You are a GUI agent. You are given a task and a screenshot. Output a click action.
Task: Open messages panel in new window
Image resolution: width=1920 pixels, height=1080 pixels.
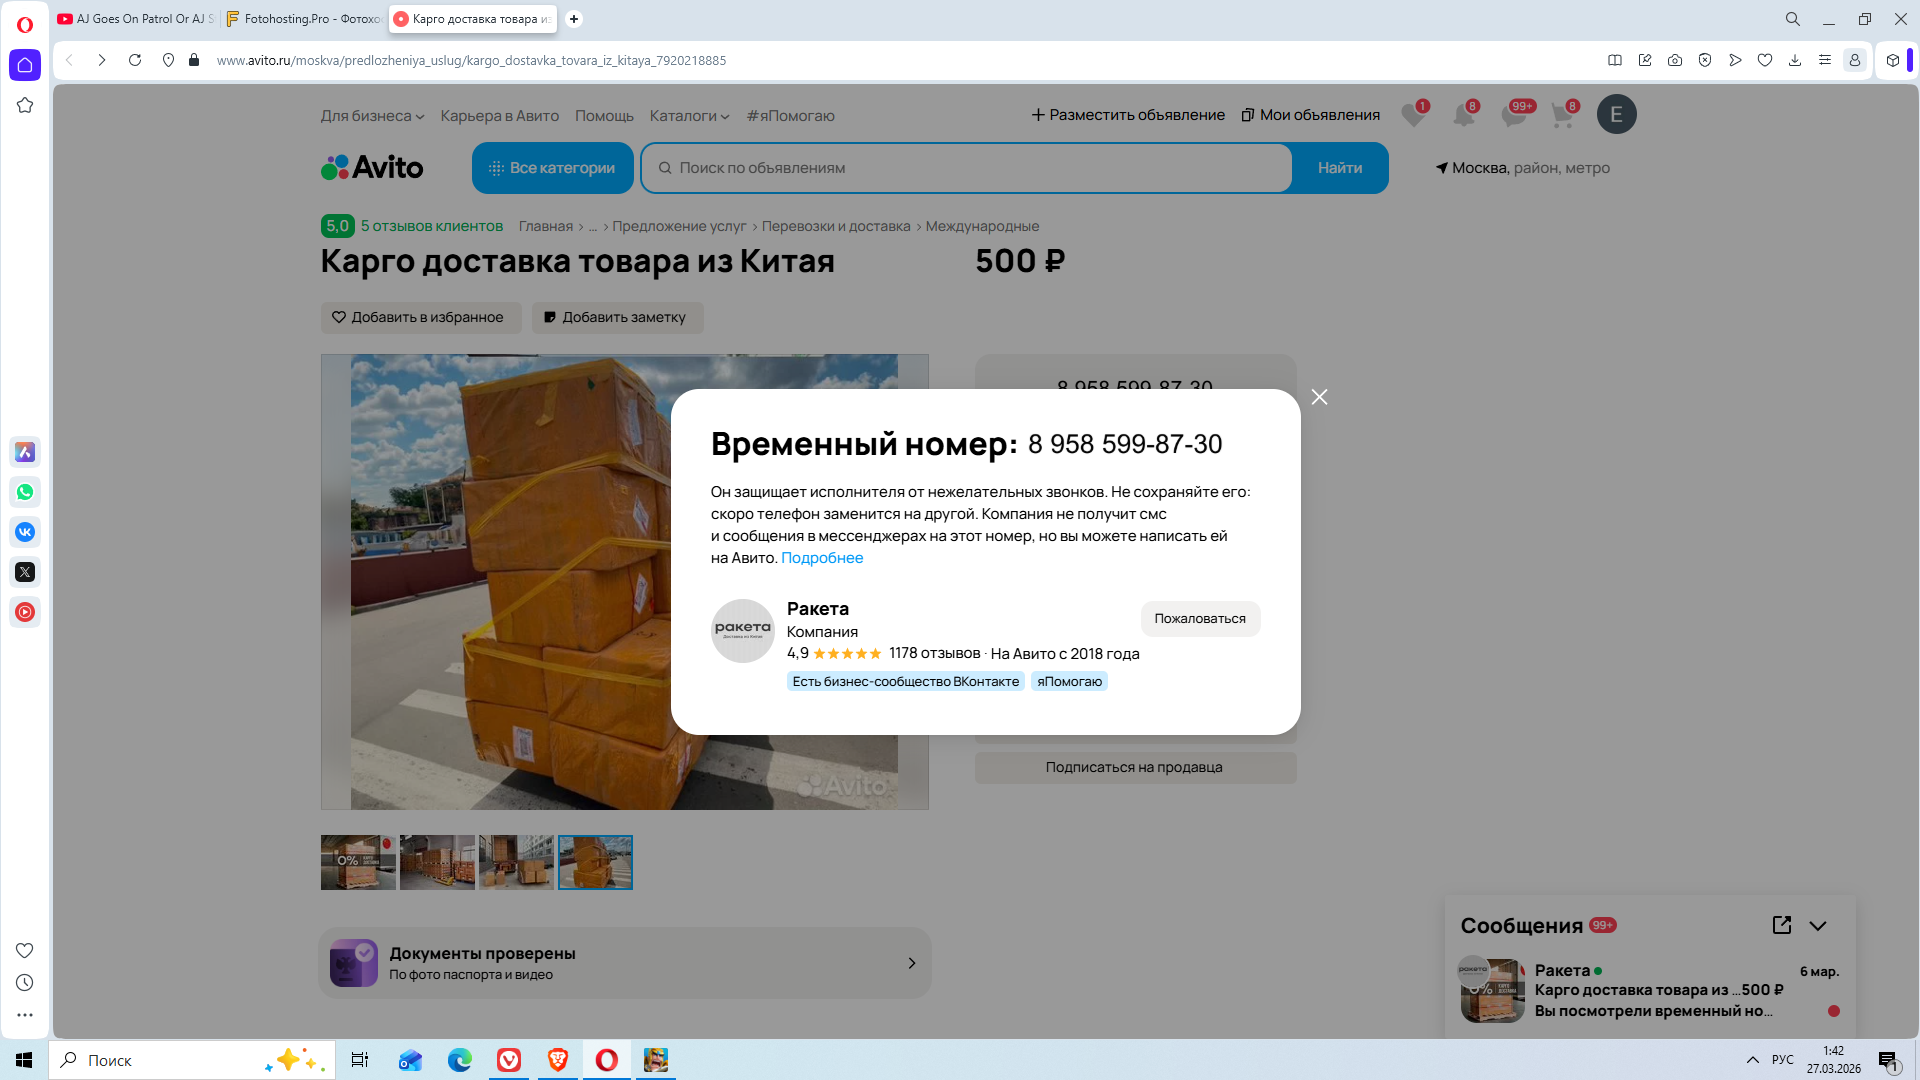[1781, 925]
